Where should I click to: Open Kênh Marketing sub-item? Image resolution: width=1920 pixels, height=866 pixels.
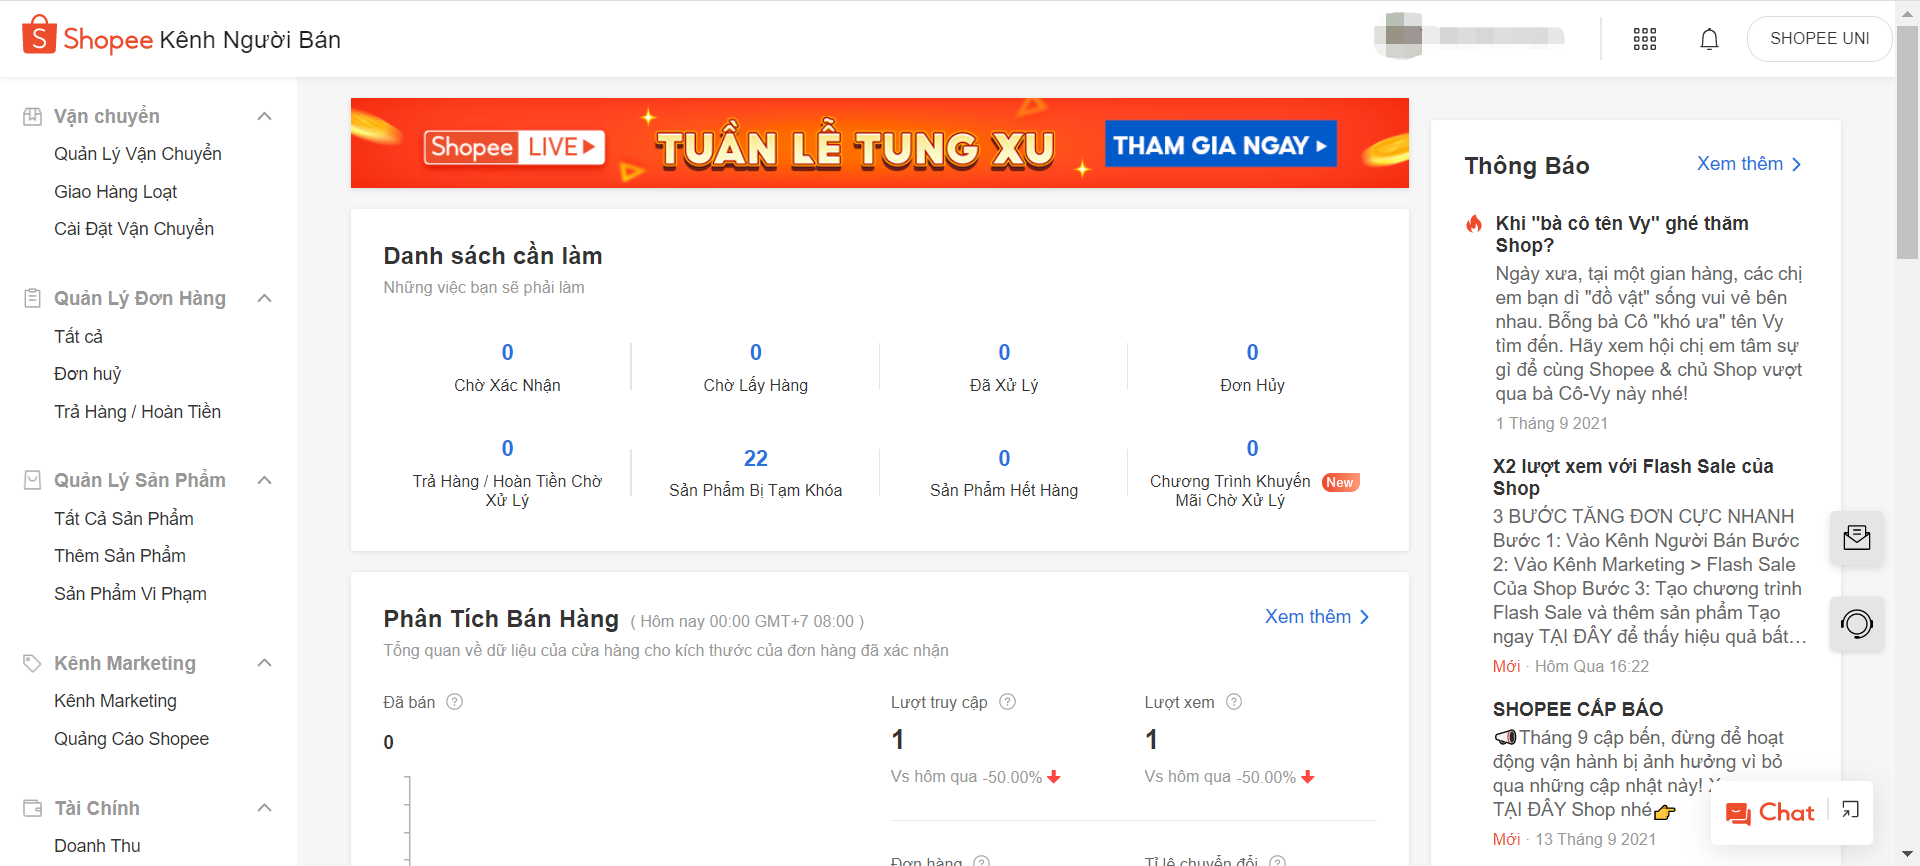click(x=116, y=701)
